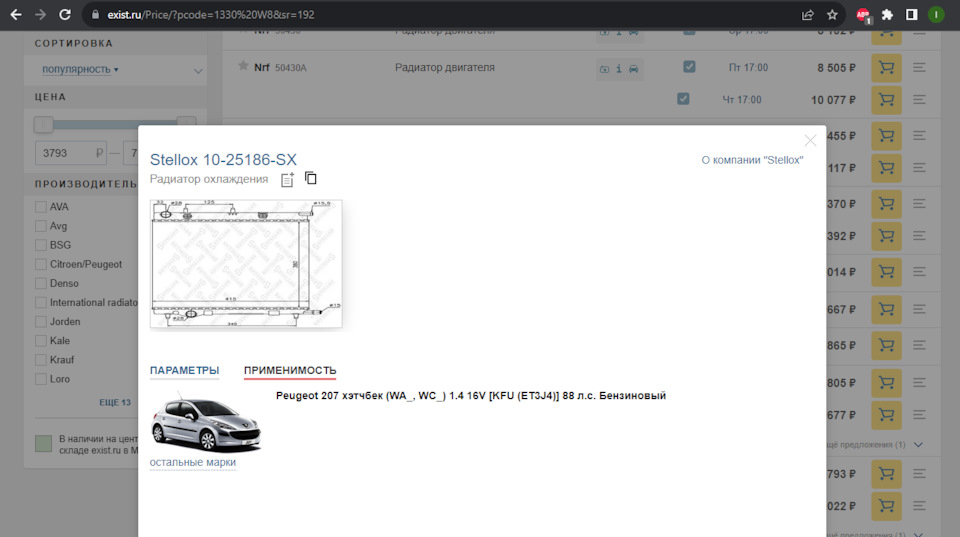Add the 014 ₽ row item to cart
Viewport: 960px width, 537px height.
pos(887,272)
